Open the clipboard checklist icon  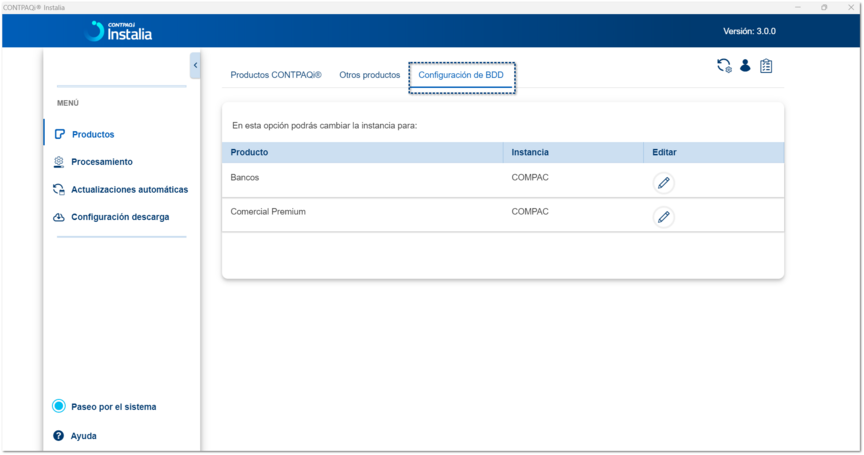[x=766, y=66]
